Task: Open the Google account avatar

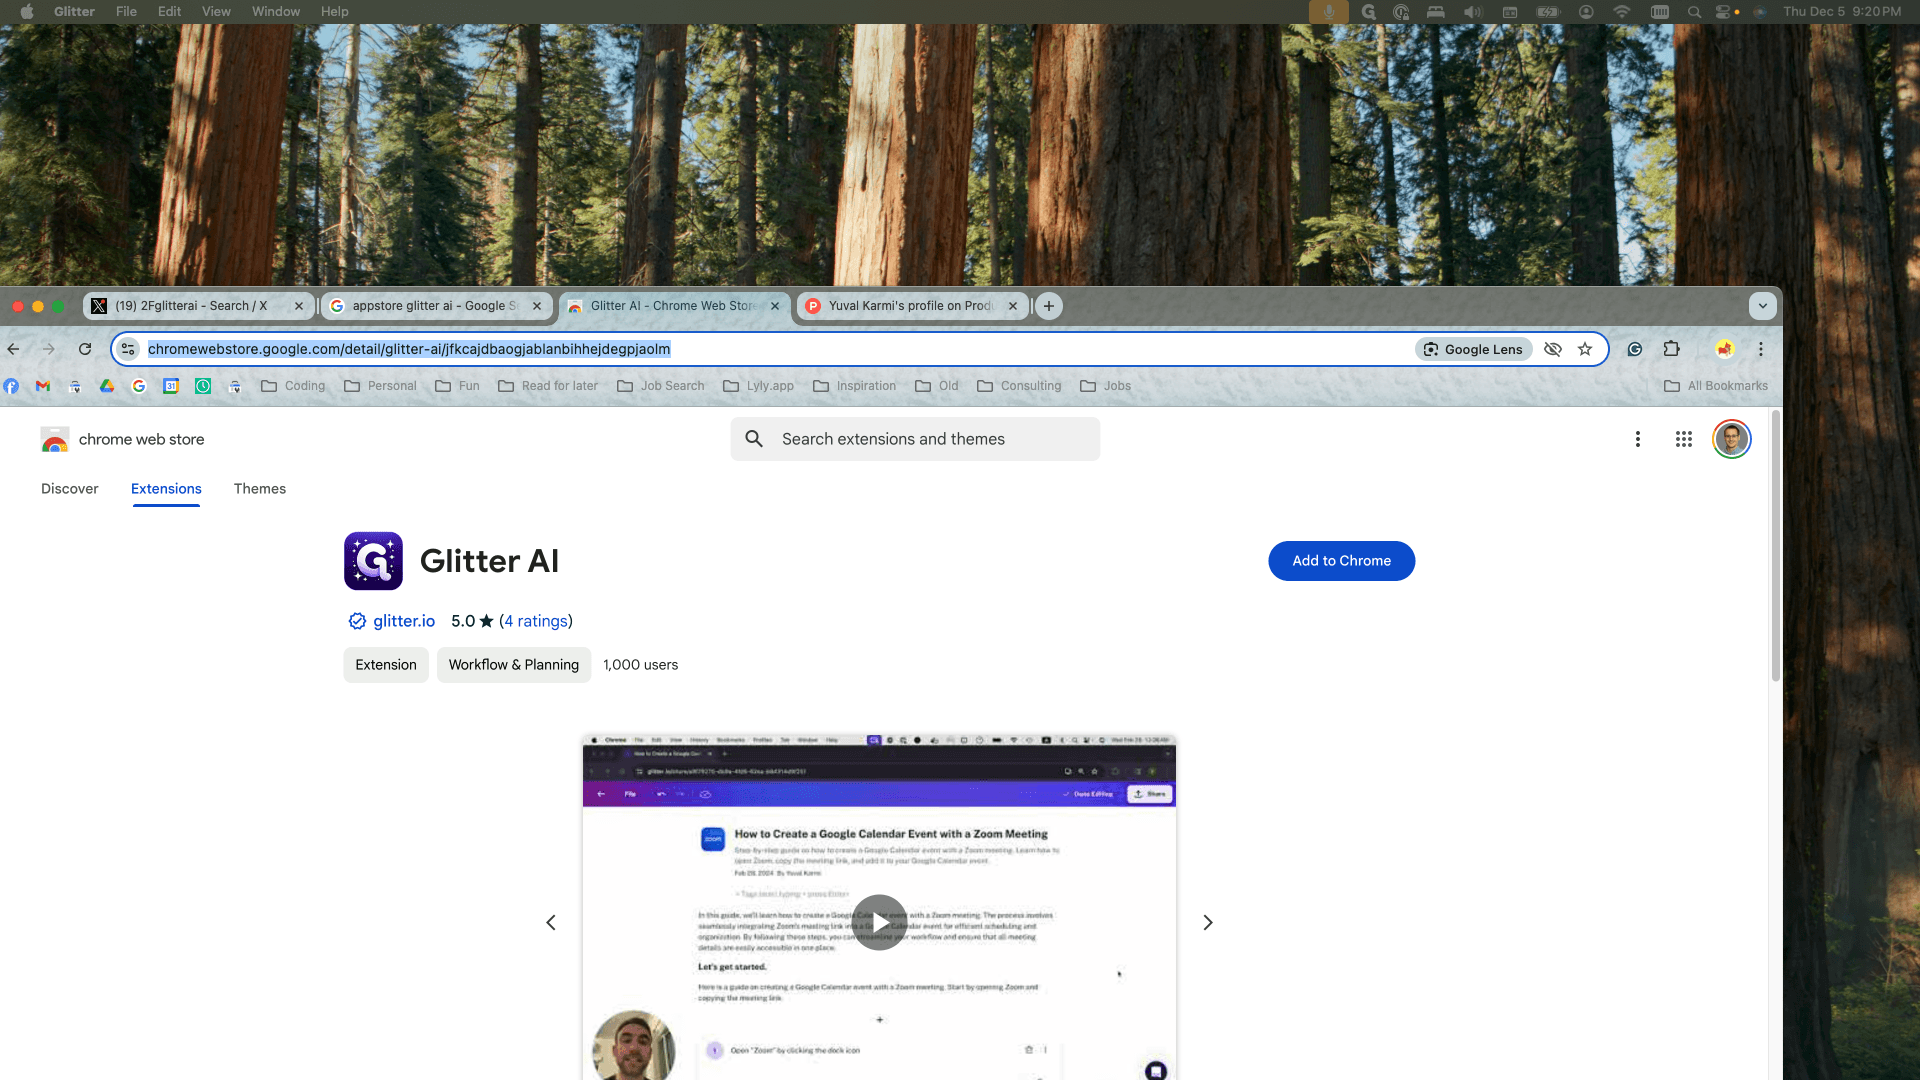Action: (x=1732, y=439)
